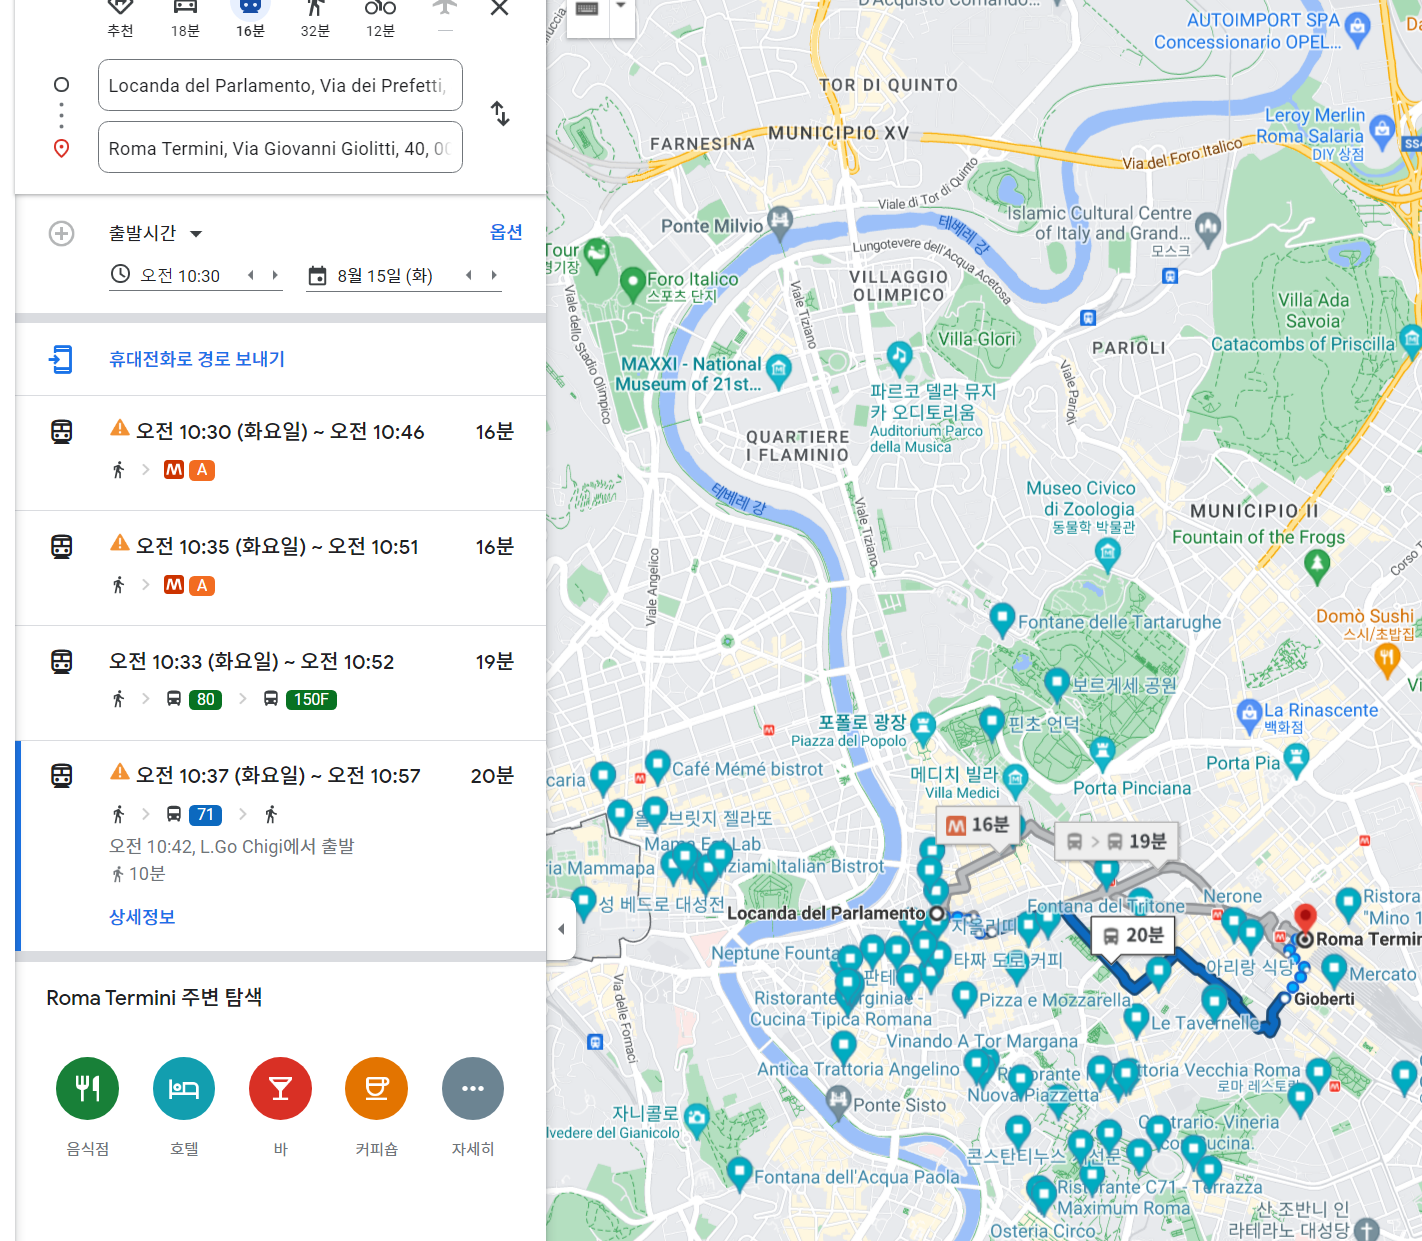Open the restaurants (음식점) nearby icon

pyautogui.click(x=88, y=1088)
